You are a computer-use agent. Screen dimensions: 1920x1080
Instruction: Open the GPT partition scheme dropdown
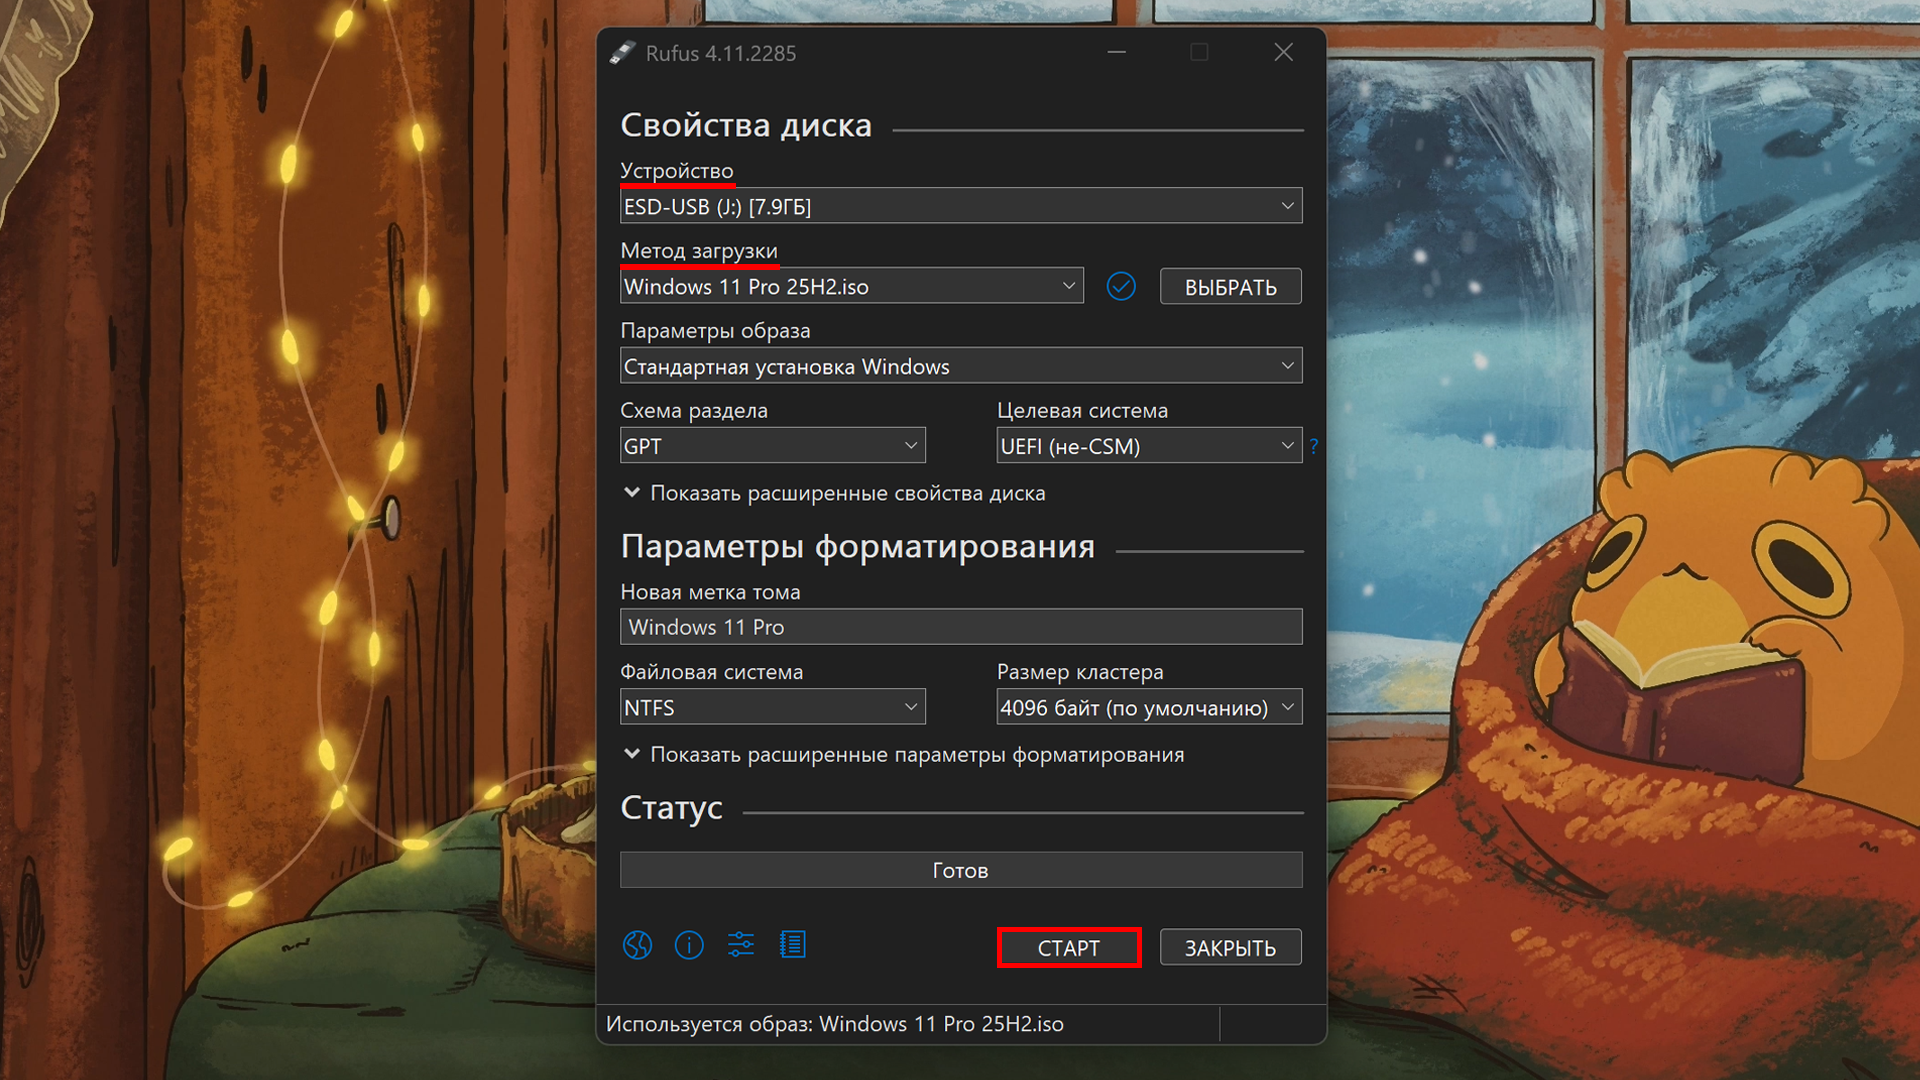point(772,446)
